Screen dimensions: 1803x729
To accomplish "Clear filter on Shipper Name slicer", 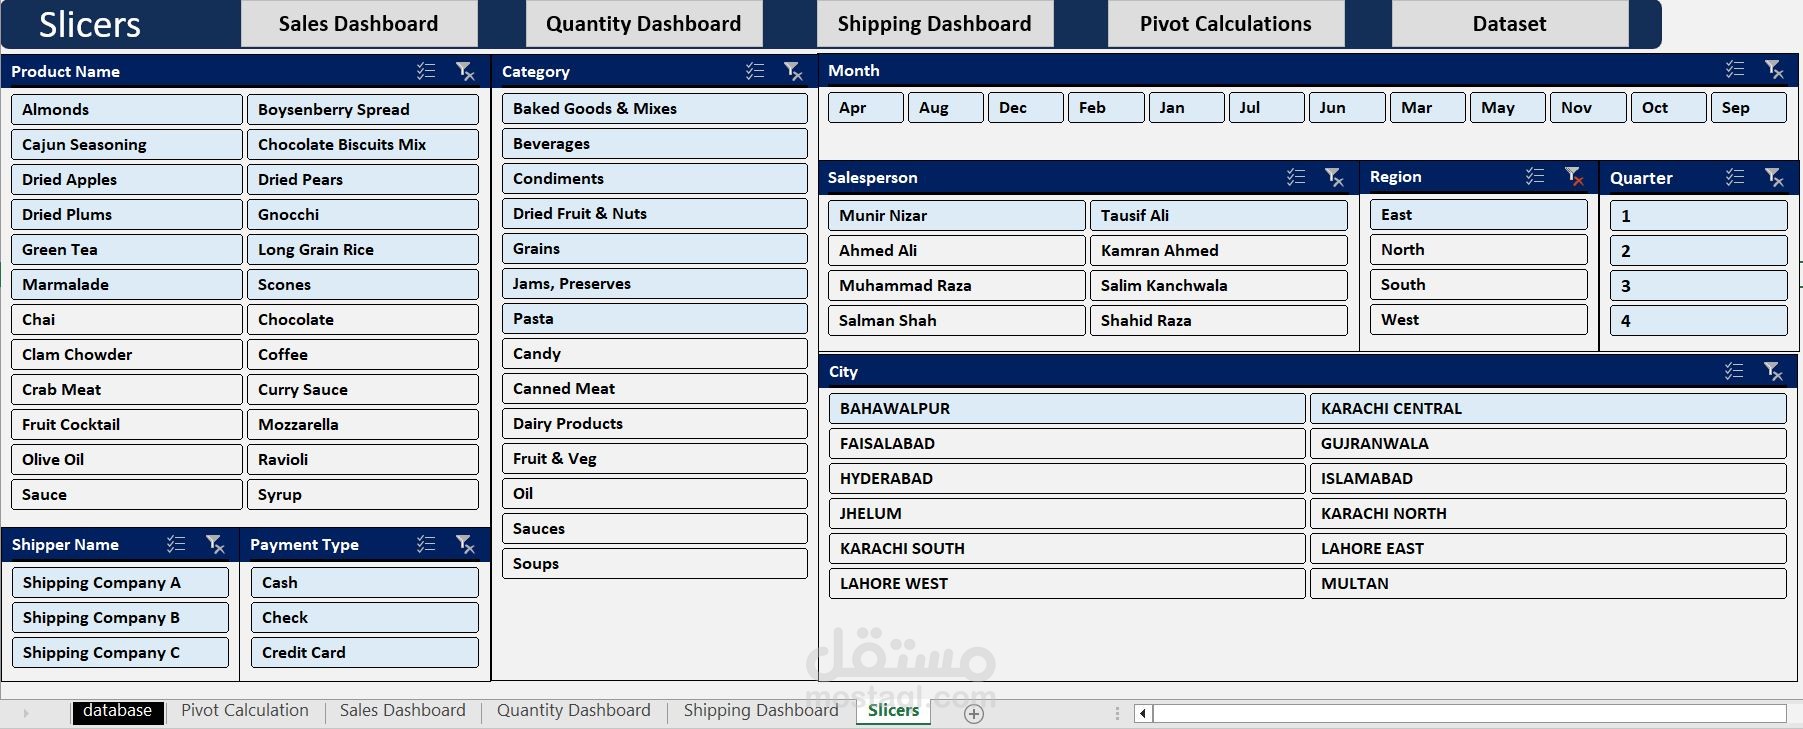I will tap(215, 544).
